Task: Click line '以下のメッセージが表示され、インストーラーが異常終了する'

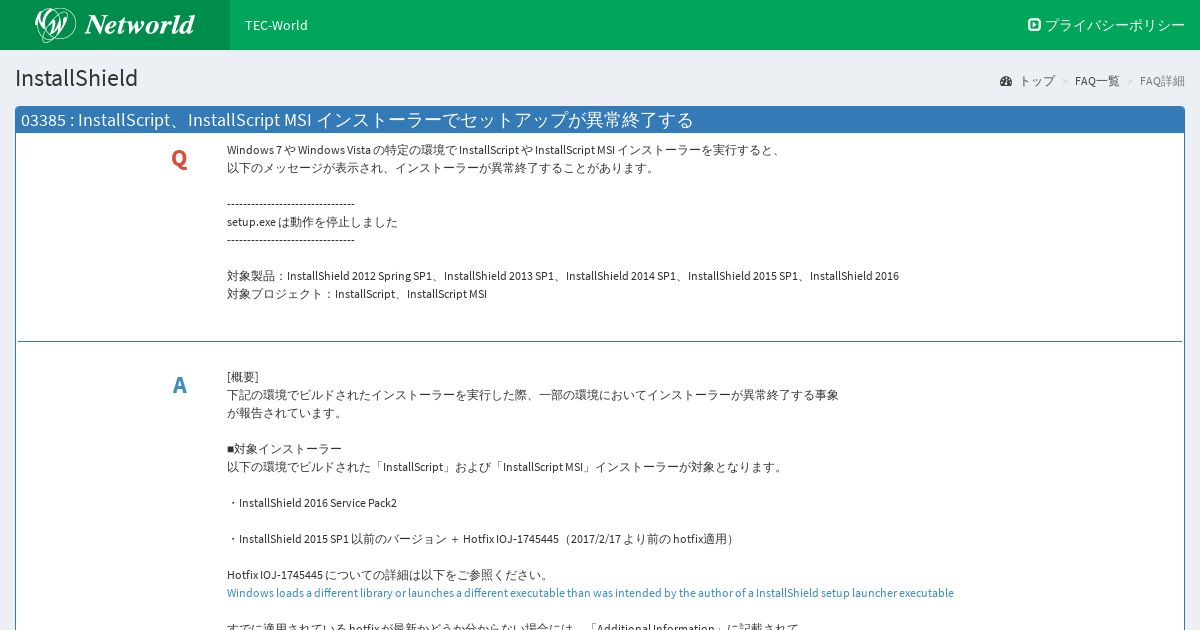Action: click(x=442, y=168)
